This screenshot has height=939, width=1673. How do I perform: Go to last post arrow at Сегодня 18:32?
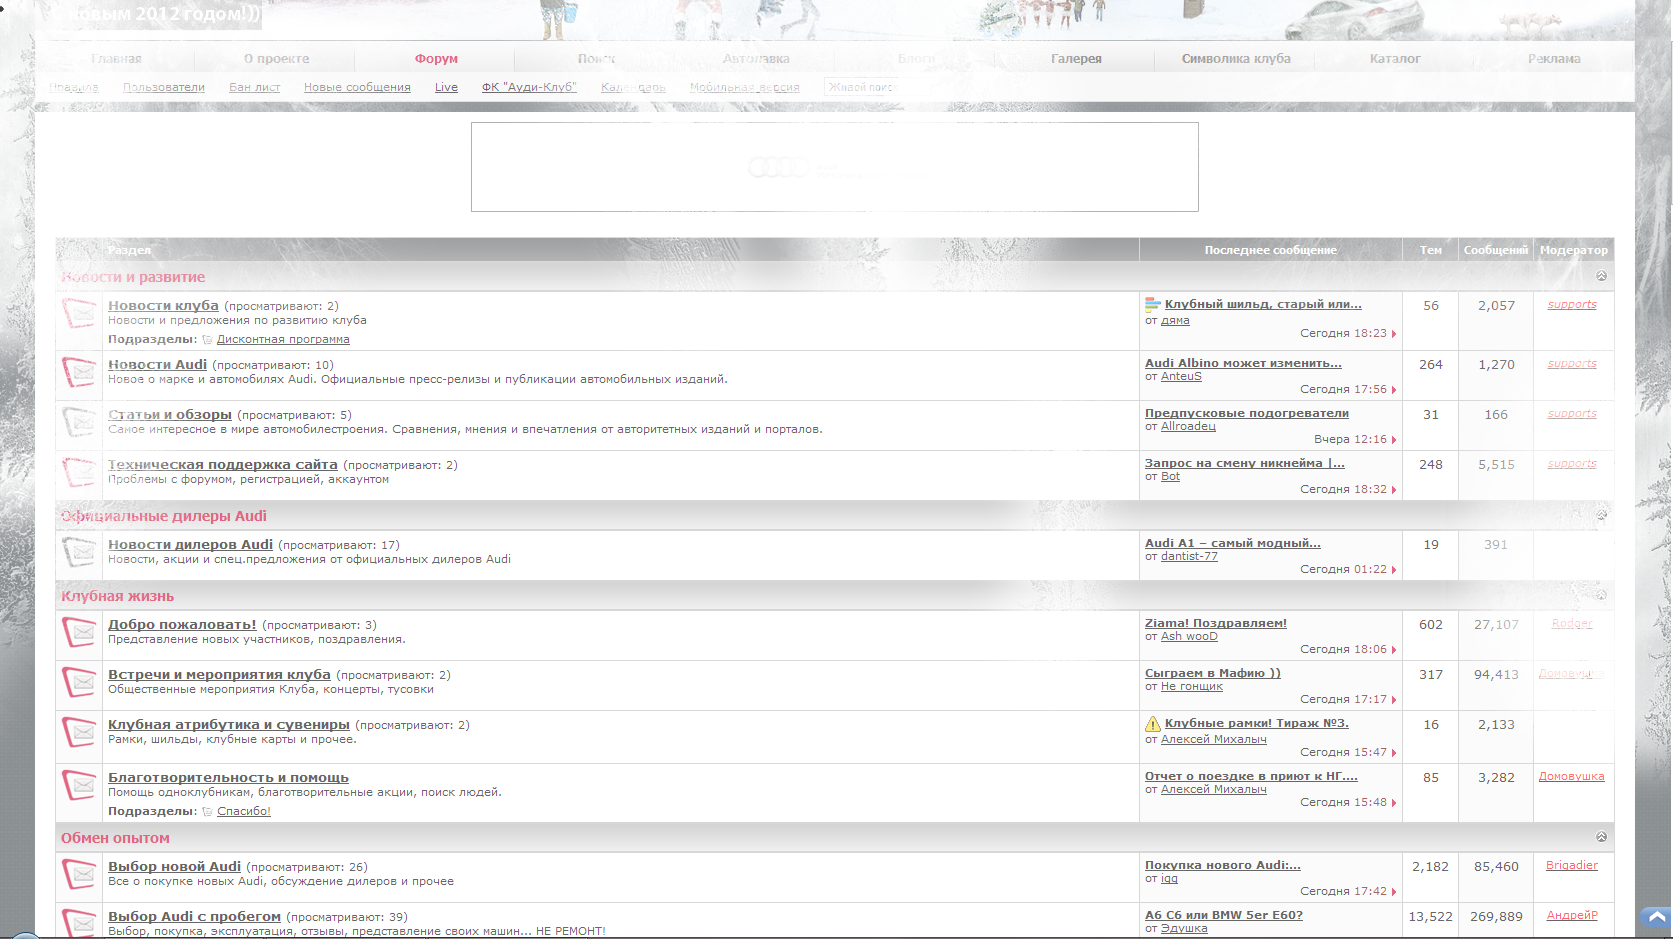point(1394,490)
